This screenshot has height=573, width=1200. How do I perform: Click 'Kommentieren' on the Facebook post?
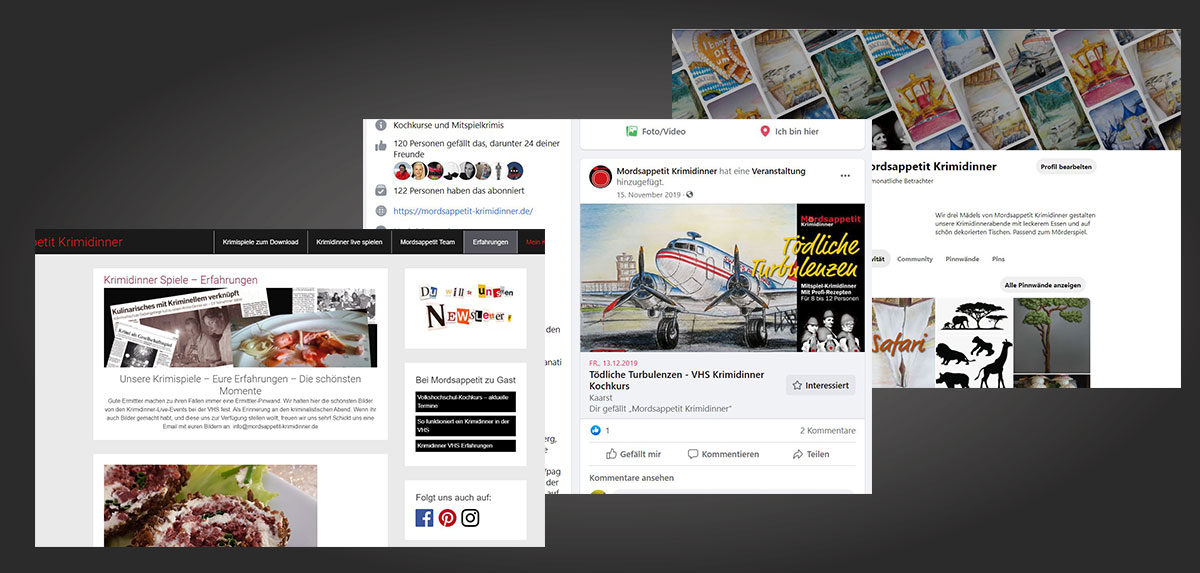[722, 454]
